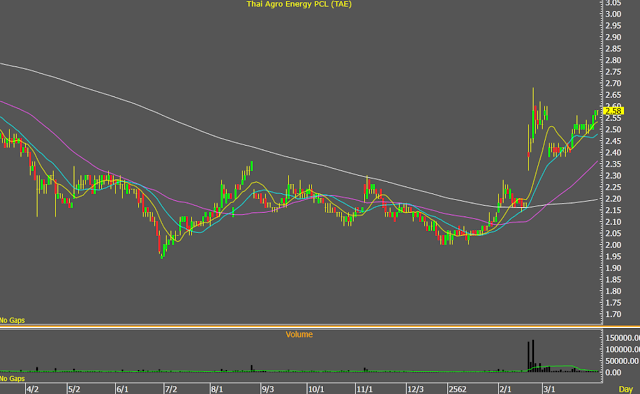Click the 2.45 price axis label

coord(613,141)
